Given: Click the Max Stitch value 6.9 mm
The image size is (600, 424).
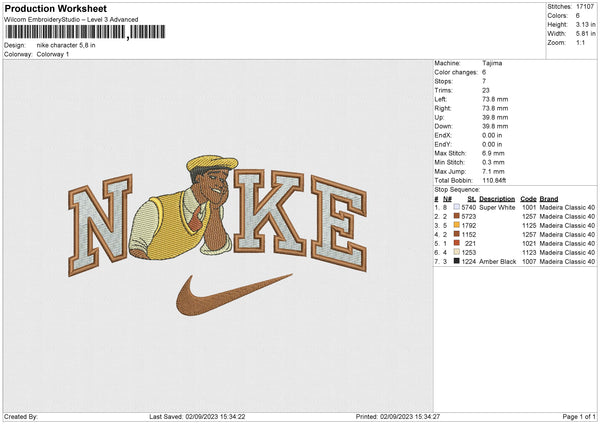Looking at the screenshot, I should click(x=493, y=153).
